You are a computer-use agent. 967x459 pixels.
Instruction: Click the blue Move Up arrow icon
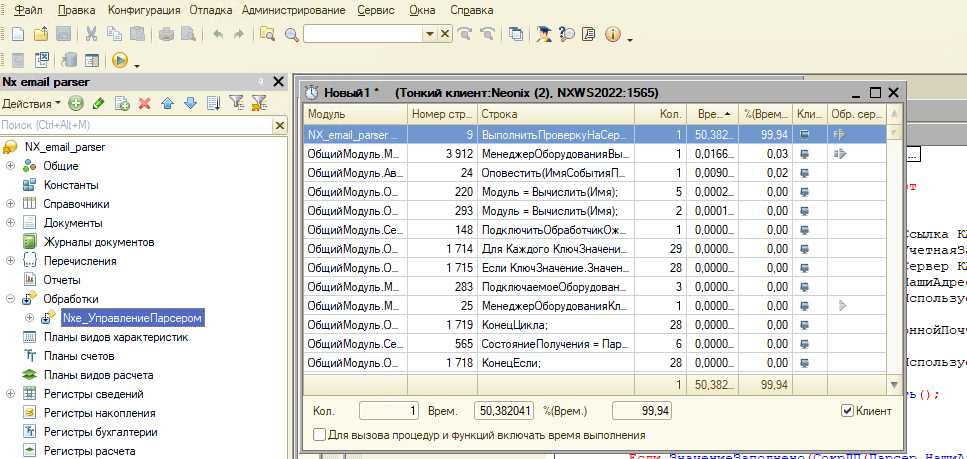click(x=167, y=103)
